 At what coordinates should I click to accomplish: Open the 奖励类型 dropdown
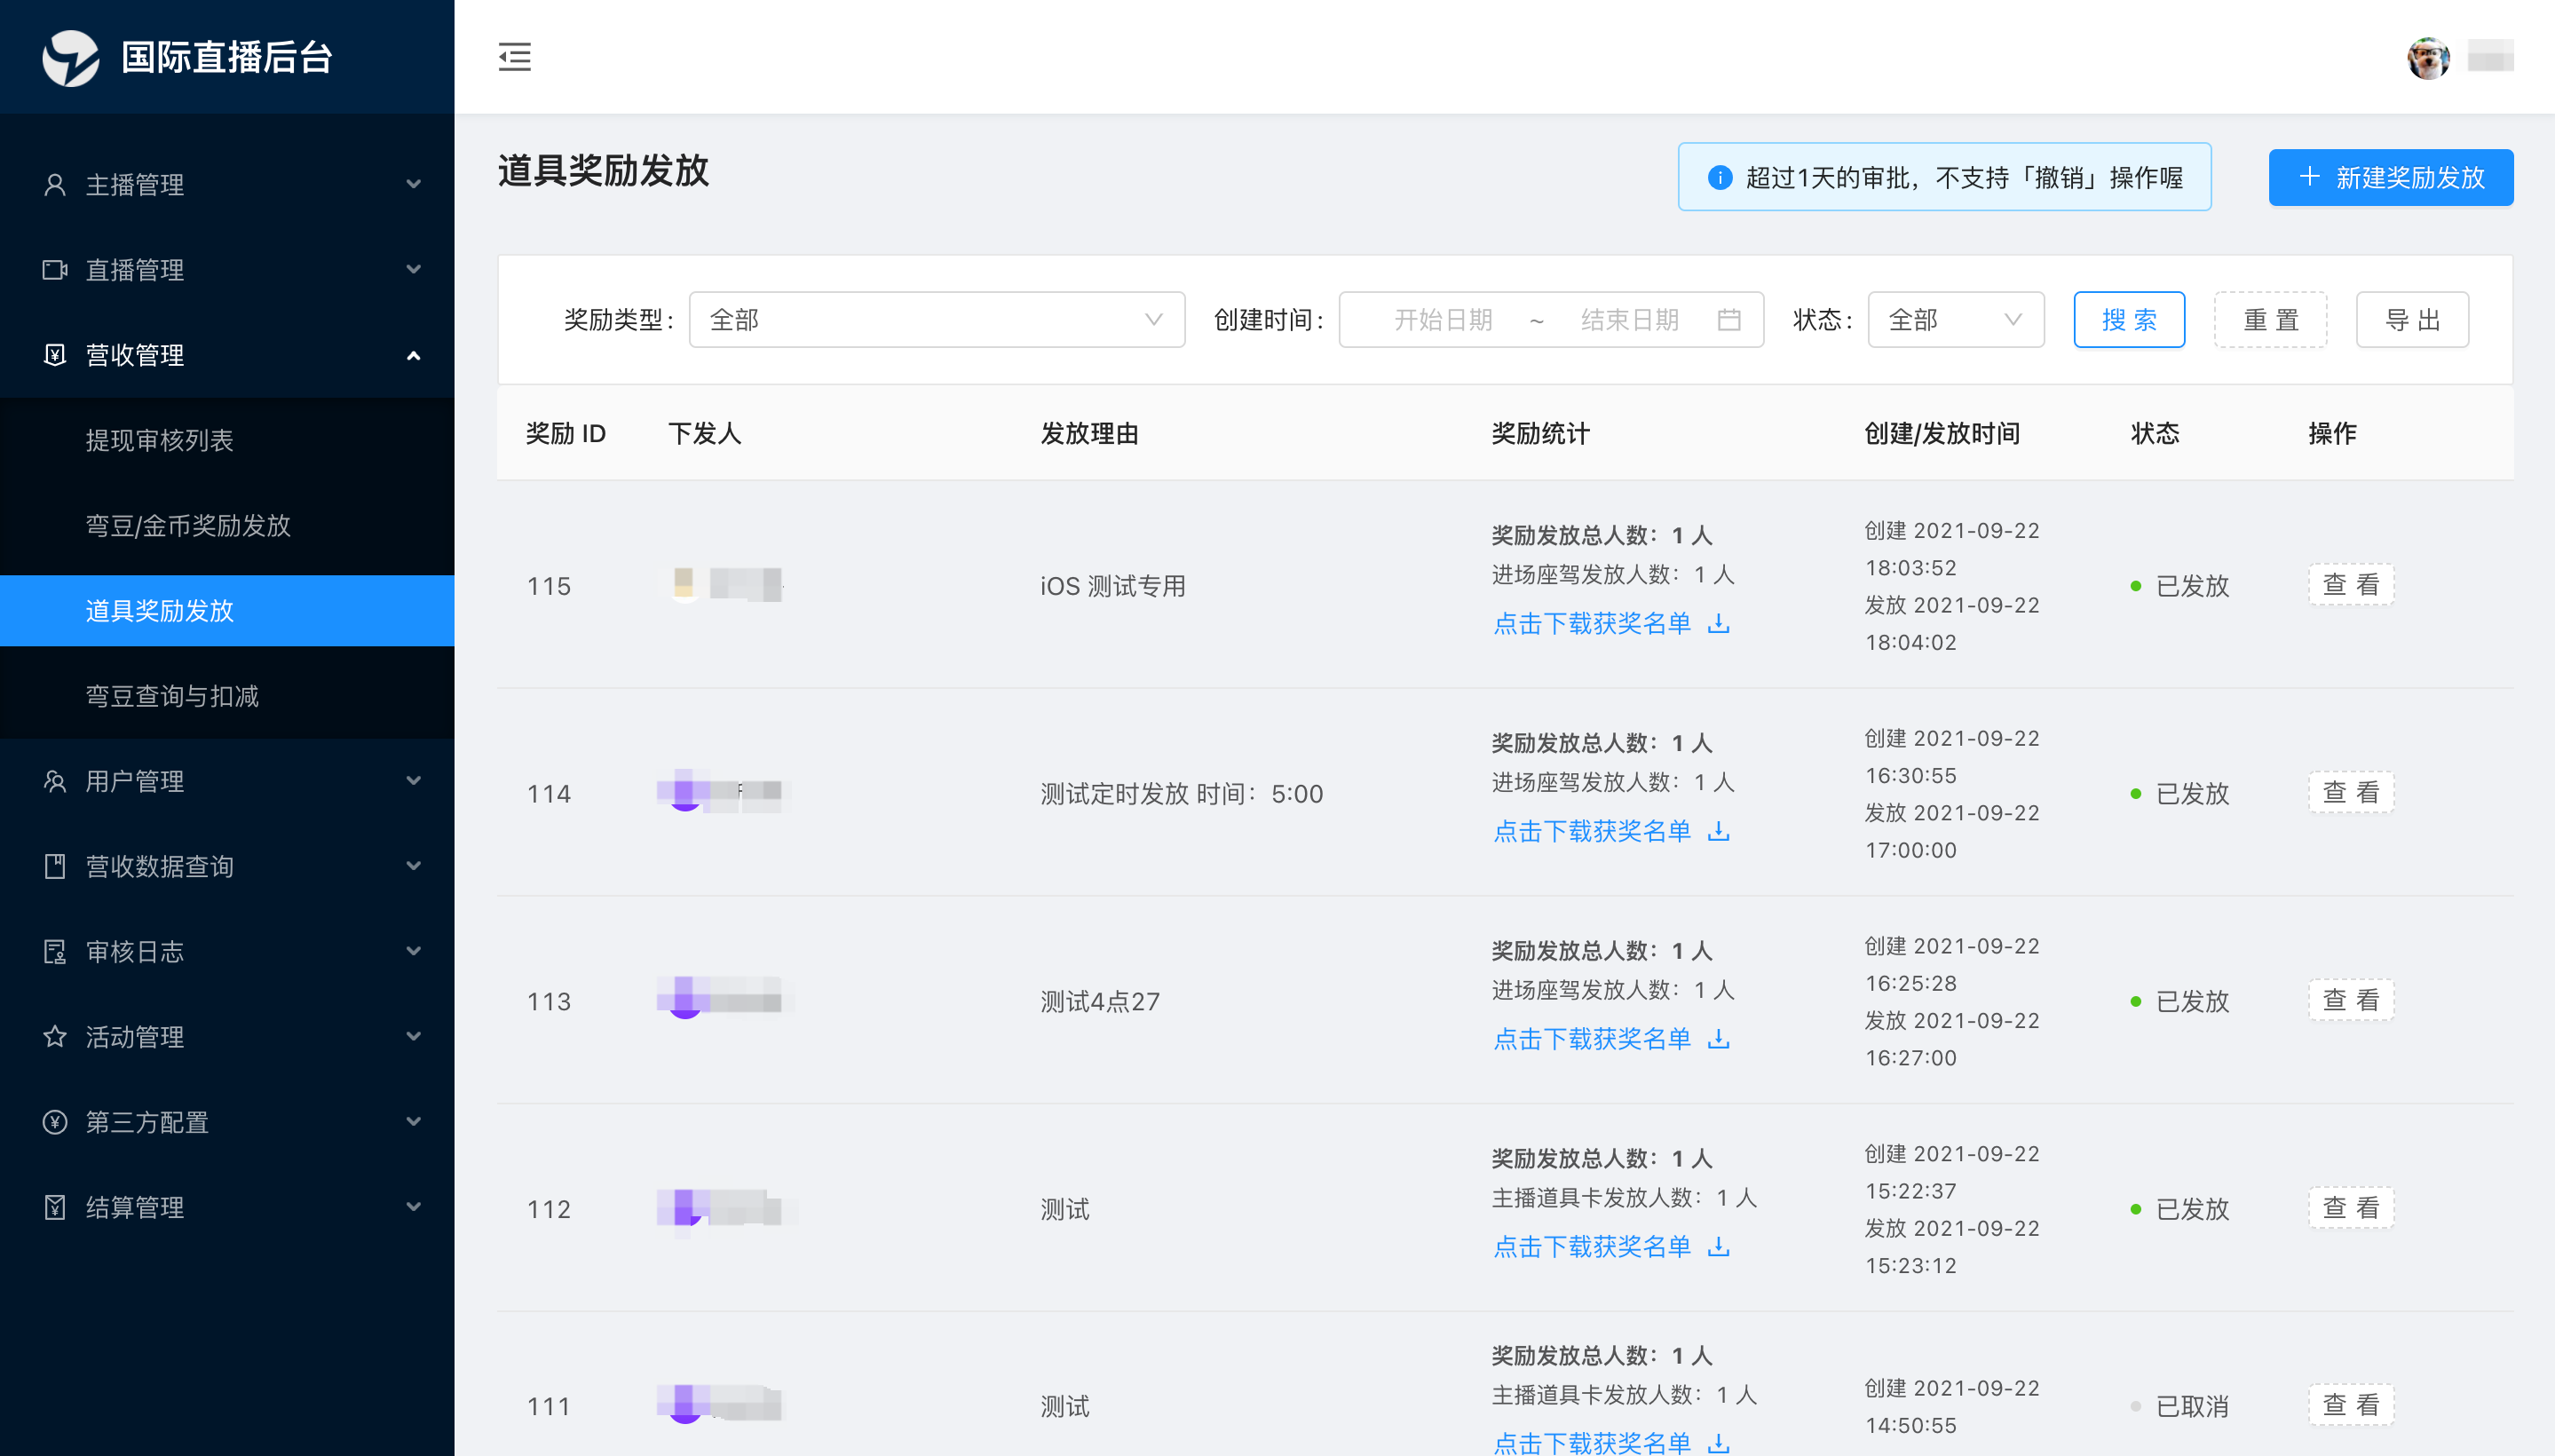[x=936, y=320]
